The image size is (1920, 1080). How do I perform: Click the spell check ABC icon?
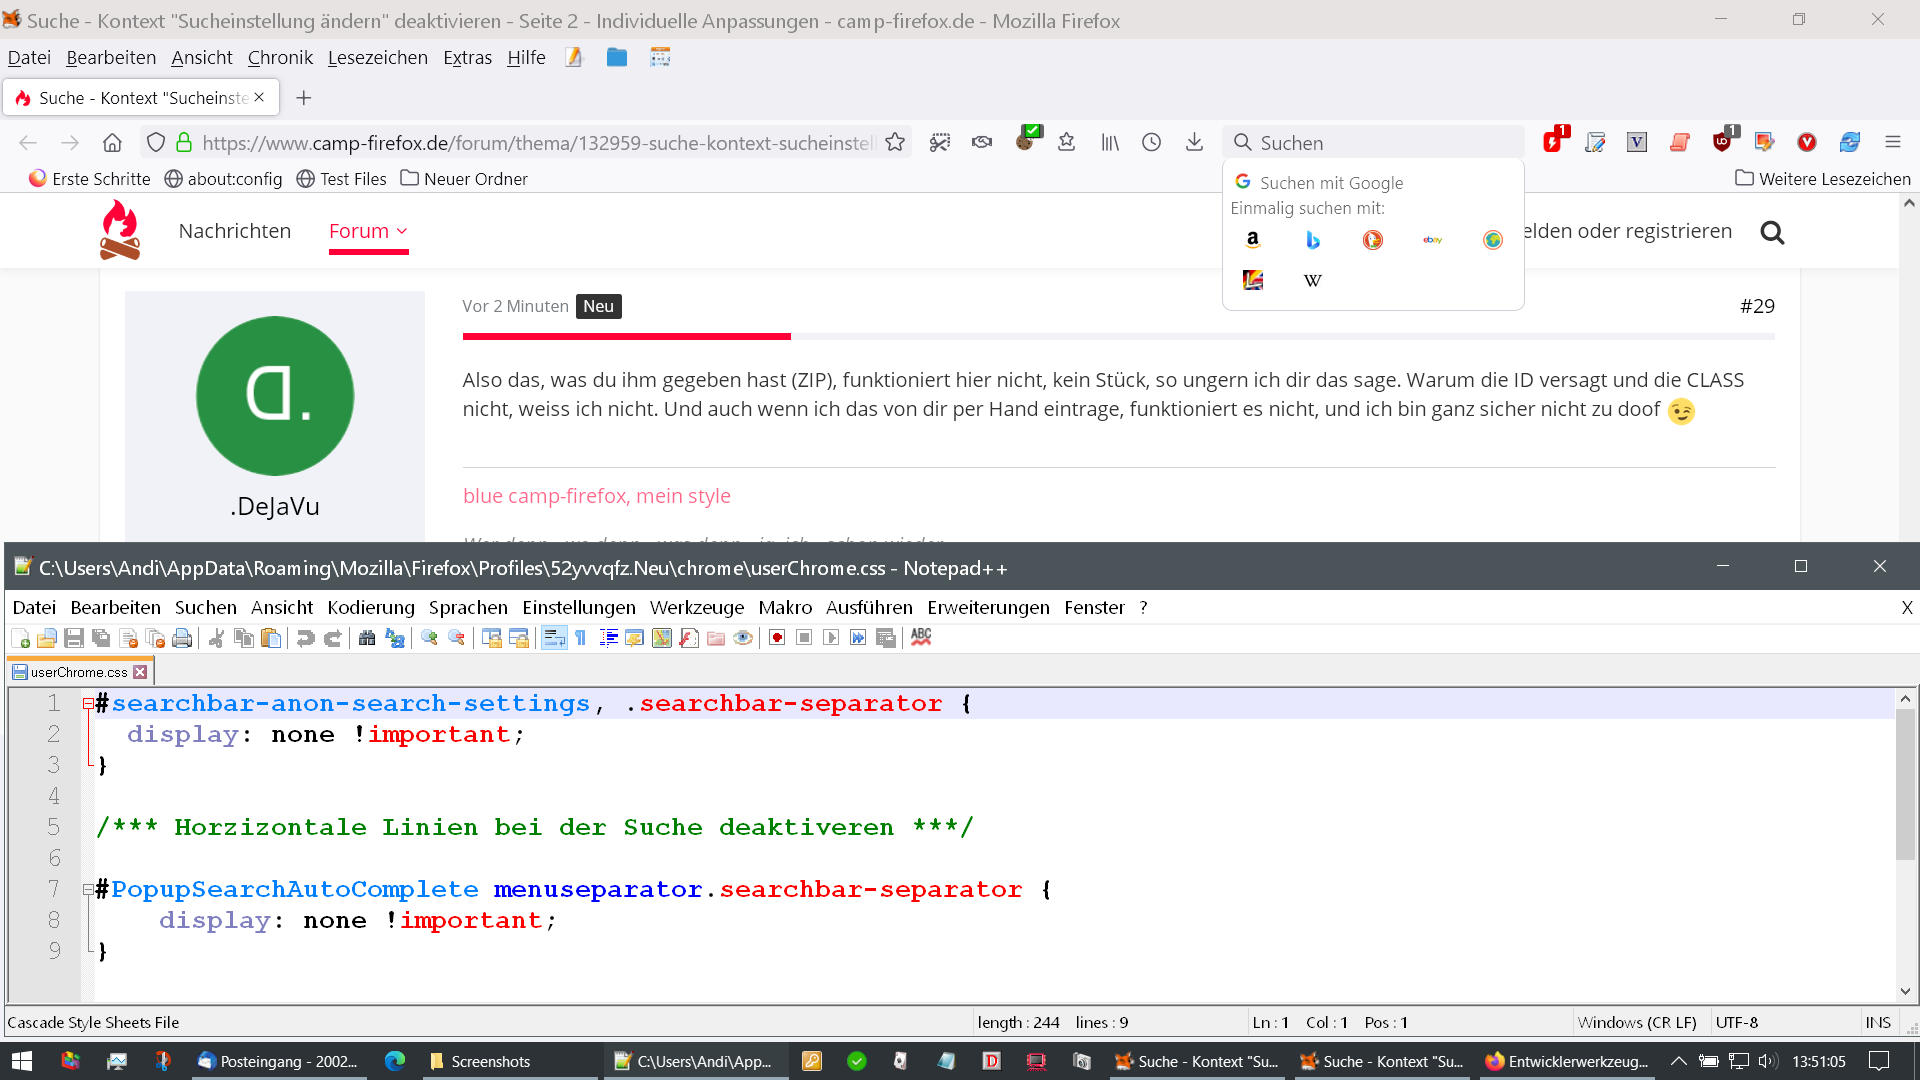921,637
